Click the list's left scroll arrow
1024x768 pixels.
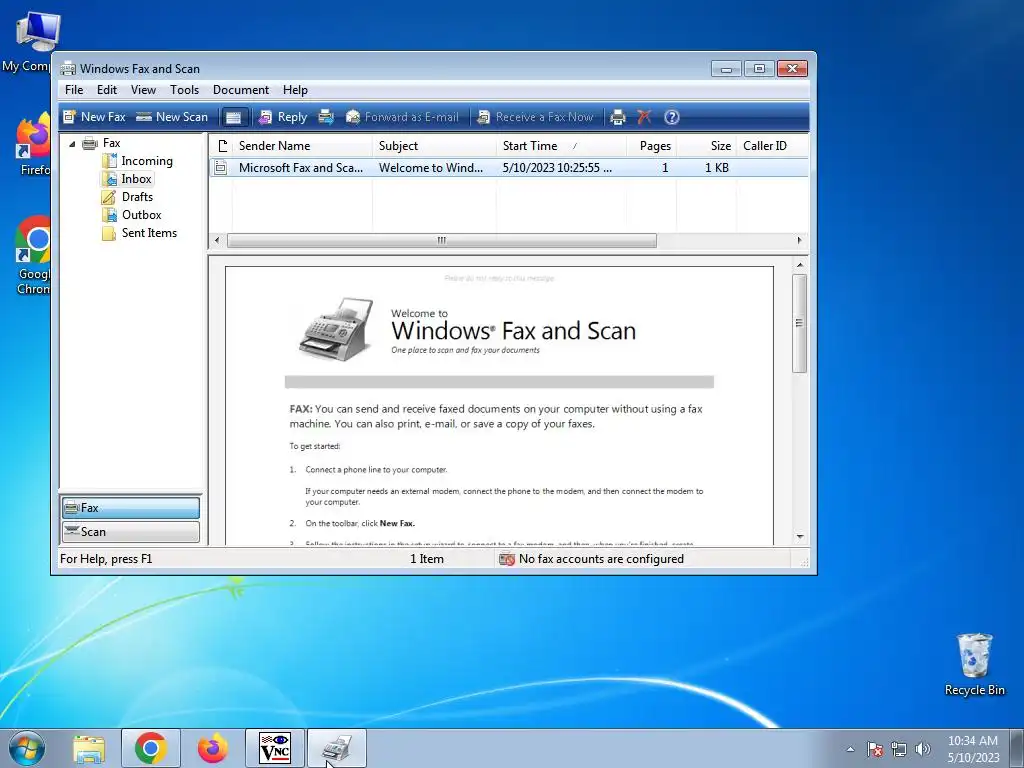point(217,240)
